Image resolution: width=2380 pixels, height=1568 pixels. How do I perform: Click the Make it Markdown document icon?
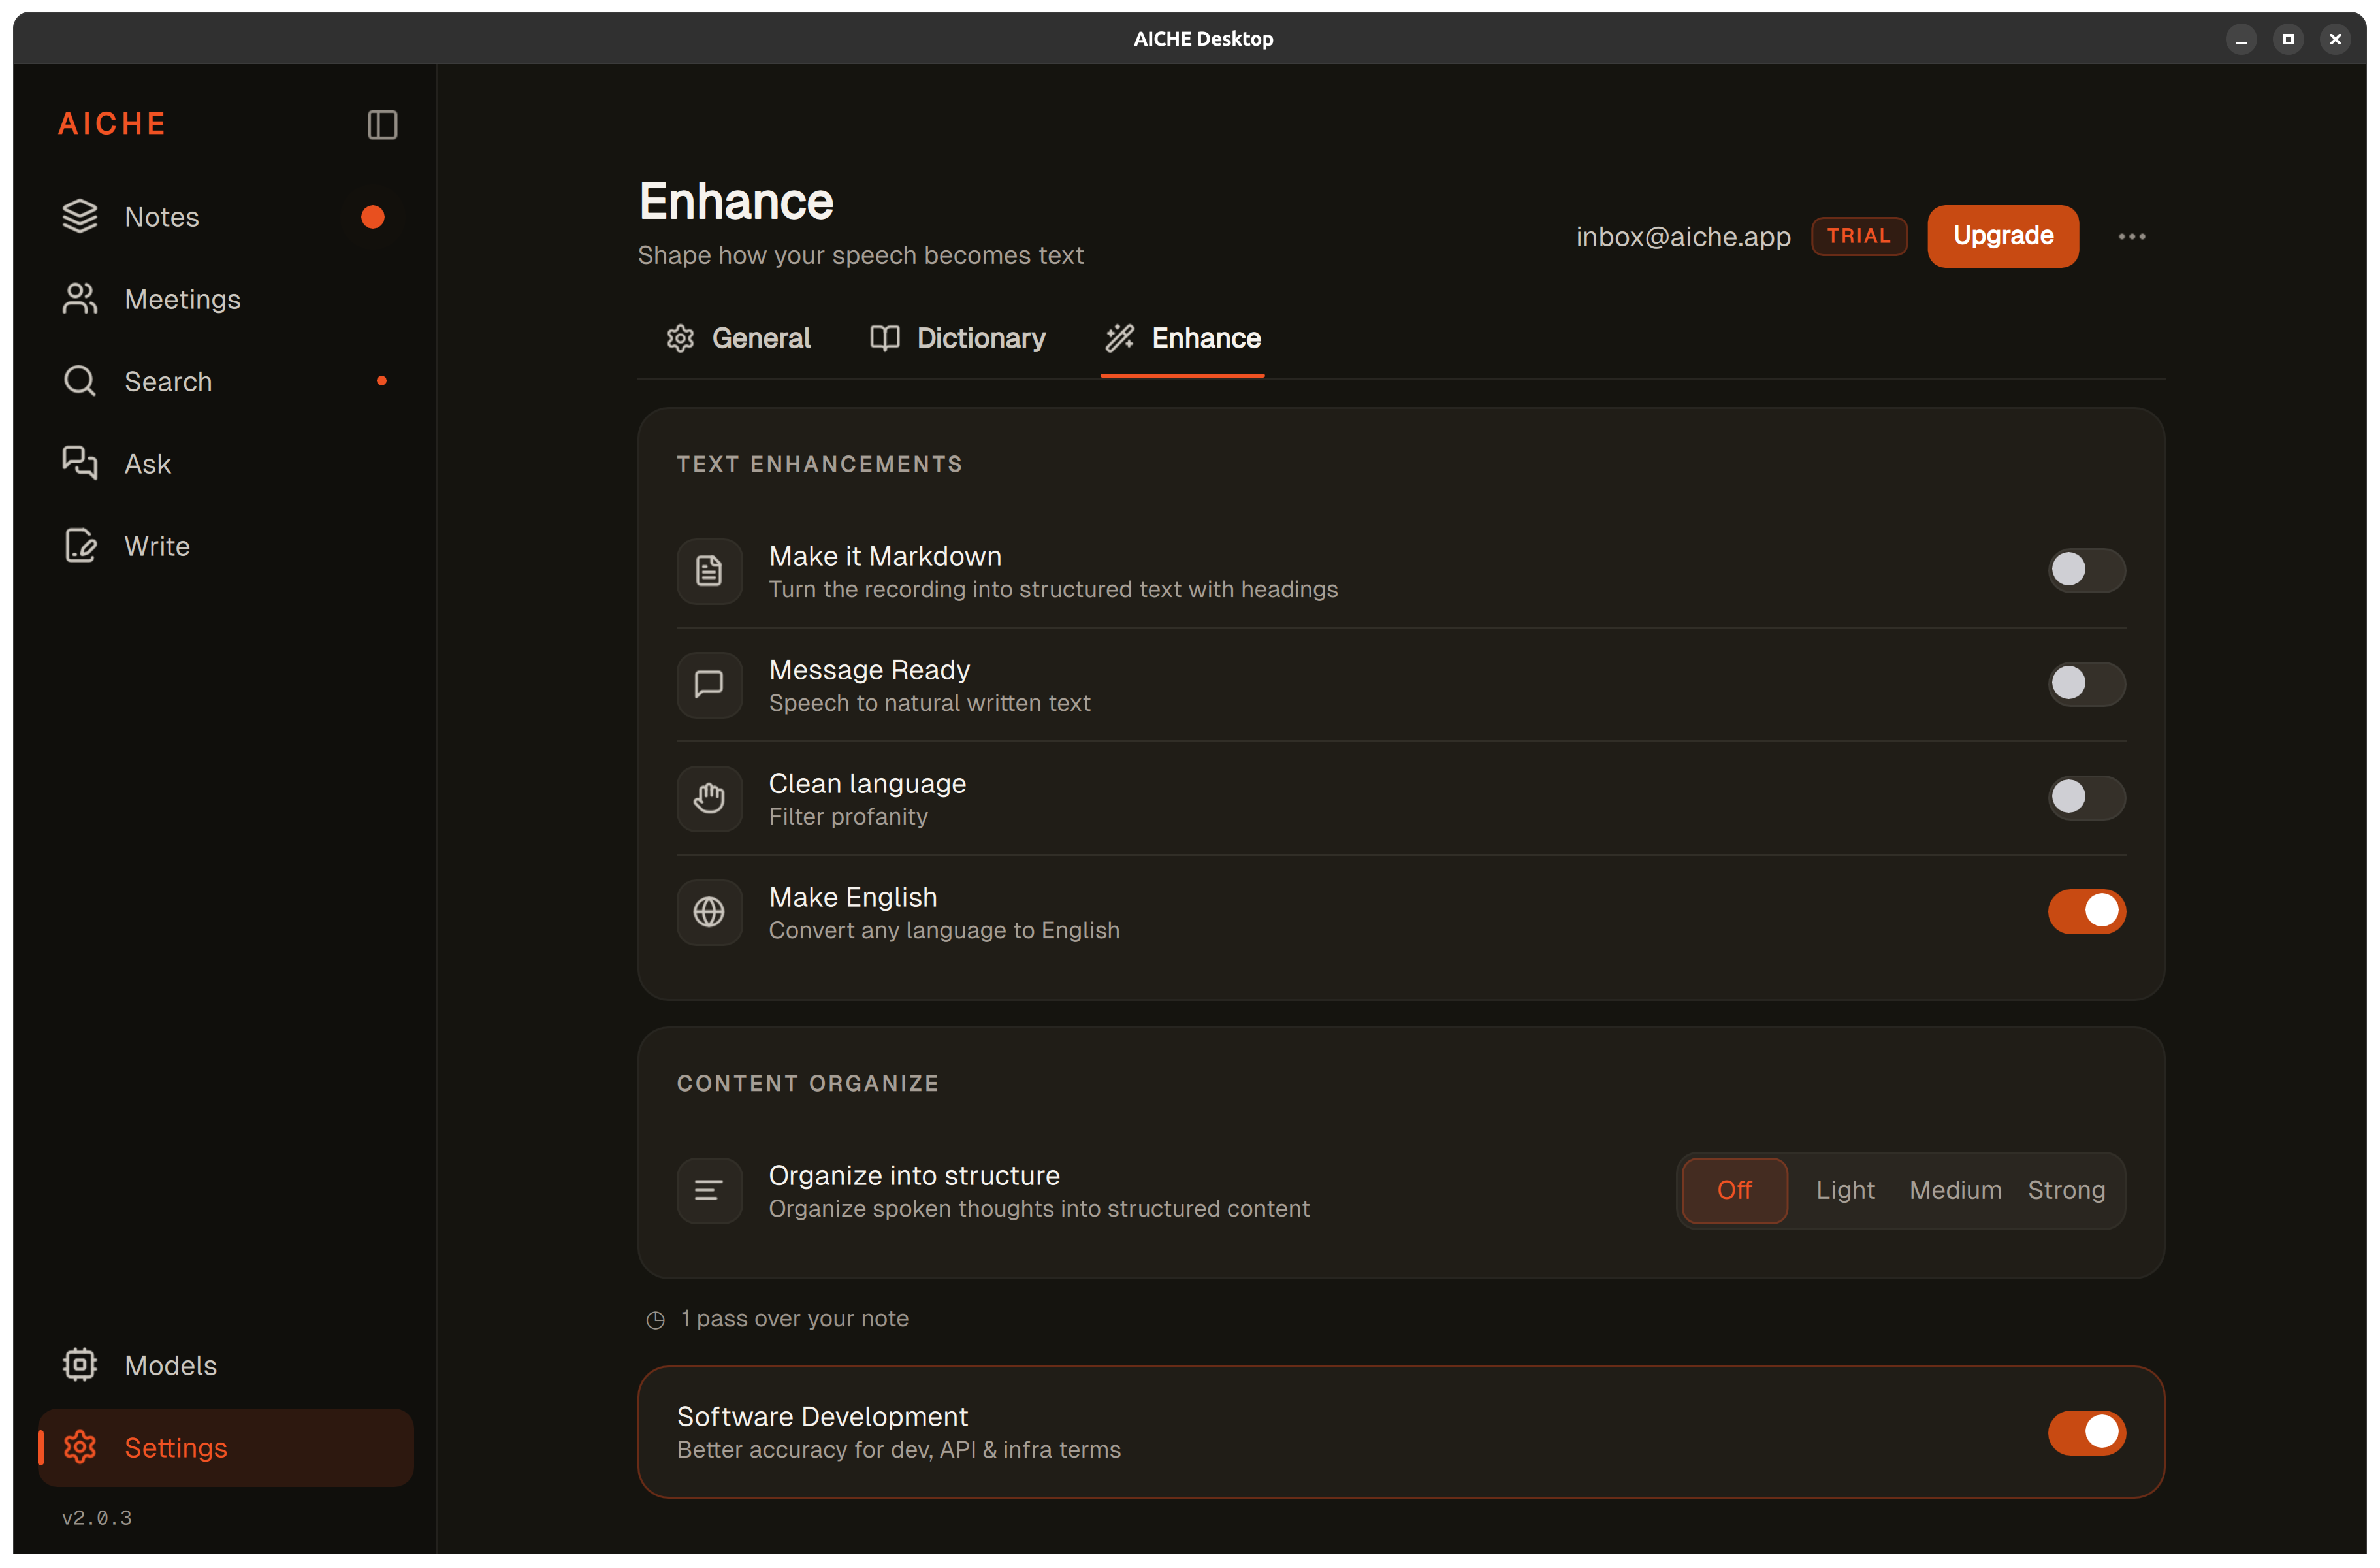709,571
